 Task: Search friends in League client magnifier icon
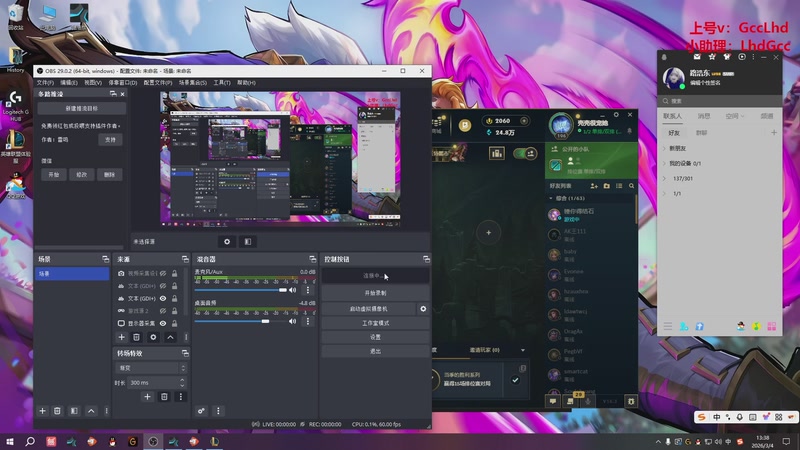pos(632,186)
